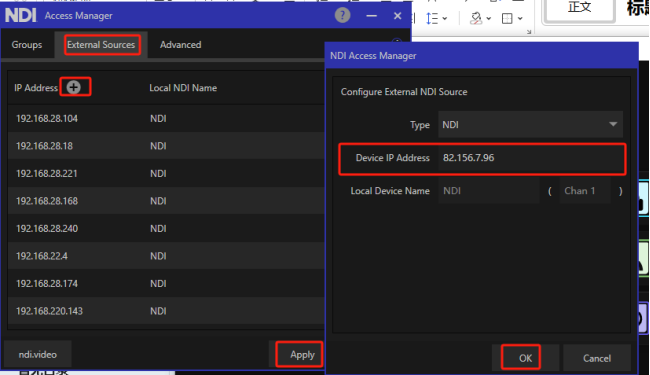650x375 pixels.
Task: Open the borders dropdown arrow
Action: point(520,18)
